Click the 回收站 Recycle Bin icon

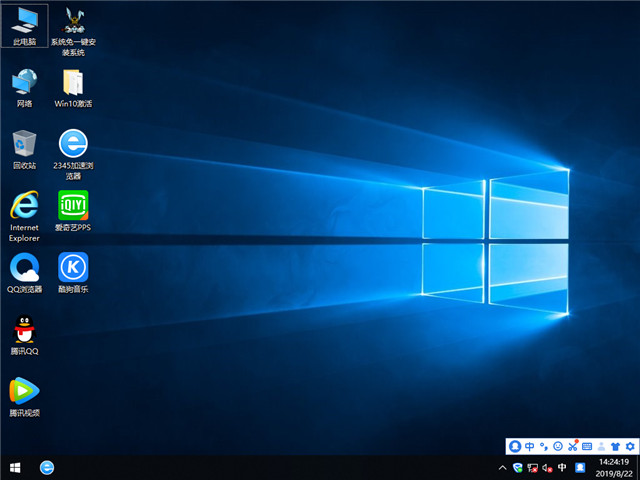click(x=24, y=146)
